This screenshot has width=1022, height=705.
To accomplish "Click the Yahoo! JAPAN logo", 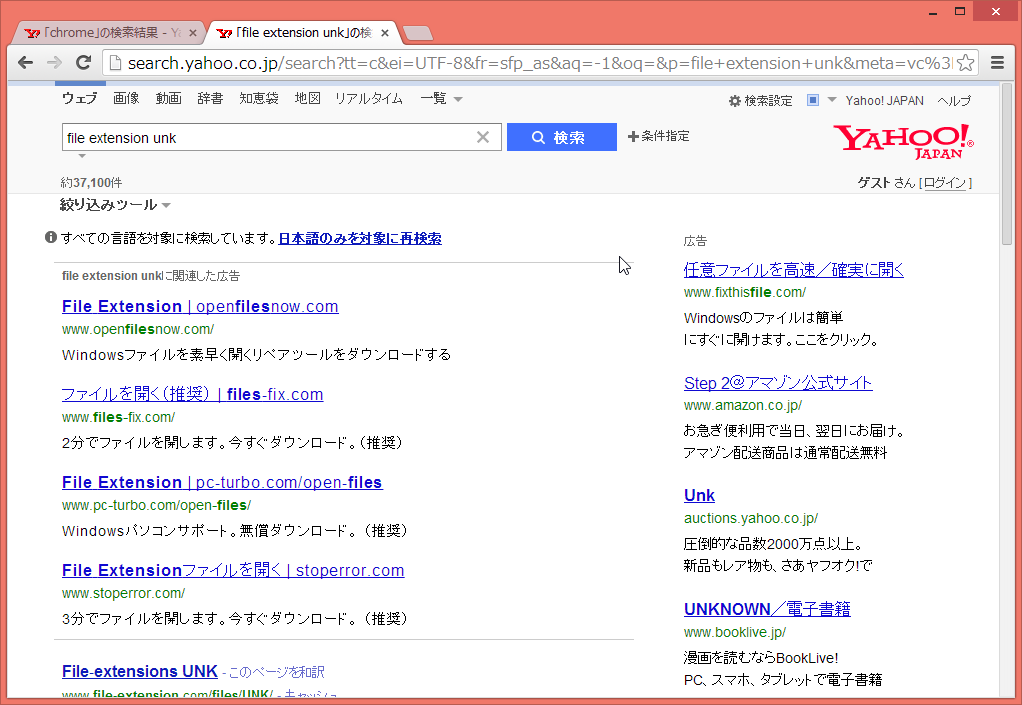I will click(903, 141).
